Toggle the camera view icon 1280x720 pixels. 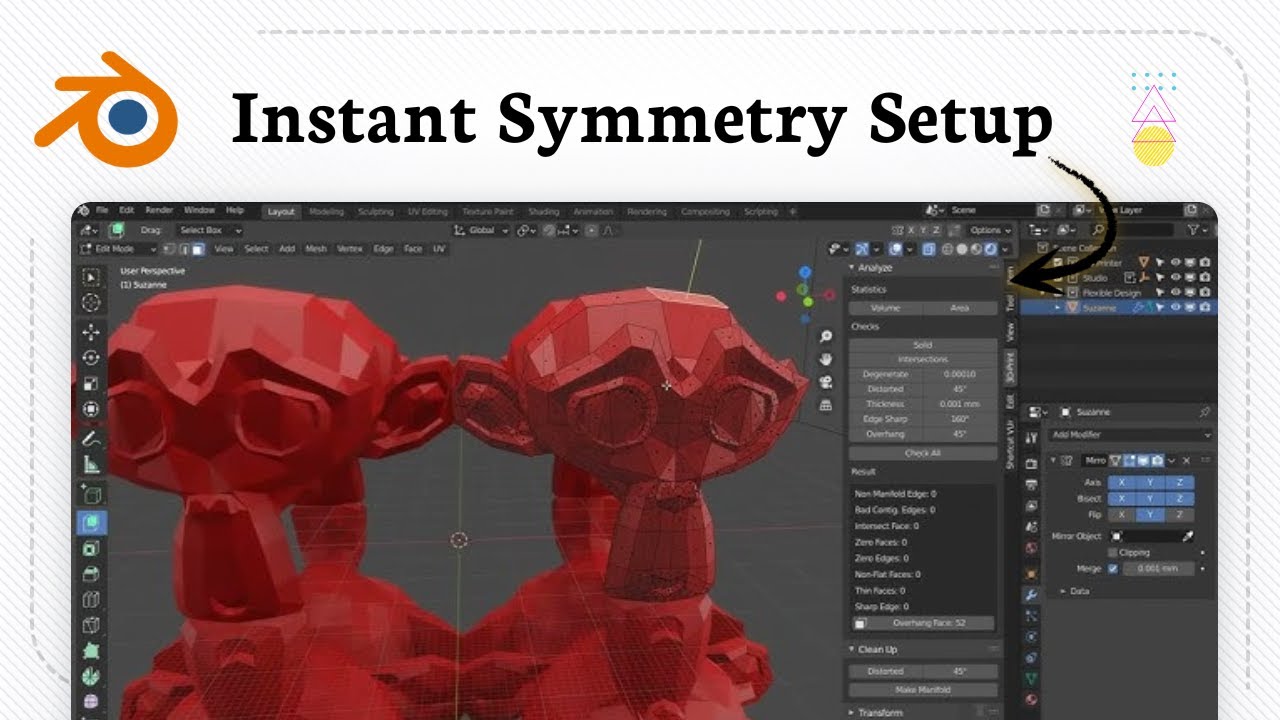click(x=826, y=382)
